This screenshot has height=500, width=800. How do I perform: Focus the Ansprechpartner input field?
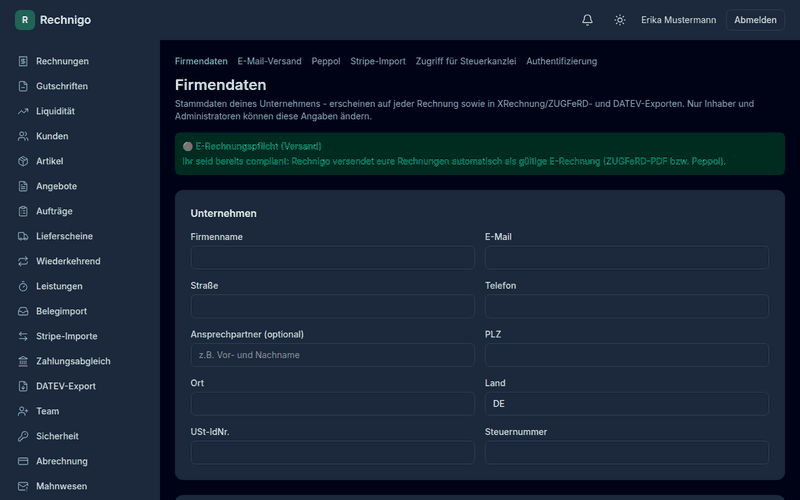click(333, 355)
